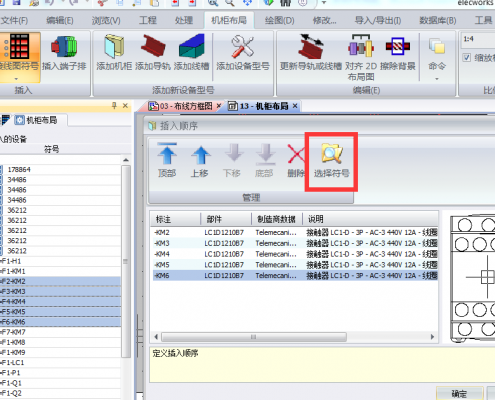Select 对齐 2D 布局图 align icon
The width and height of the screenshot is (495, 400).
pos(361,46)
